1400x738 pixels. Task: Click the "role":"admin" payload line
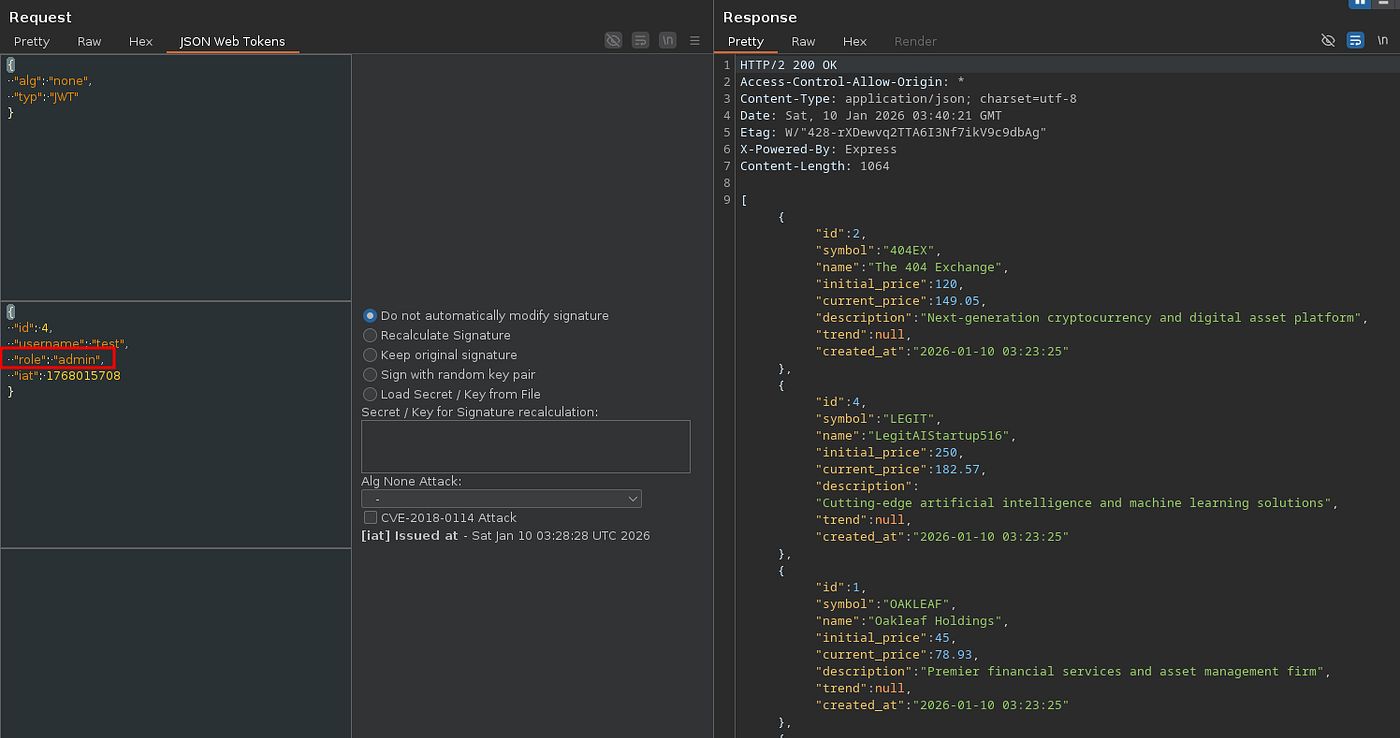point(56,359)
